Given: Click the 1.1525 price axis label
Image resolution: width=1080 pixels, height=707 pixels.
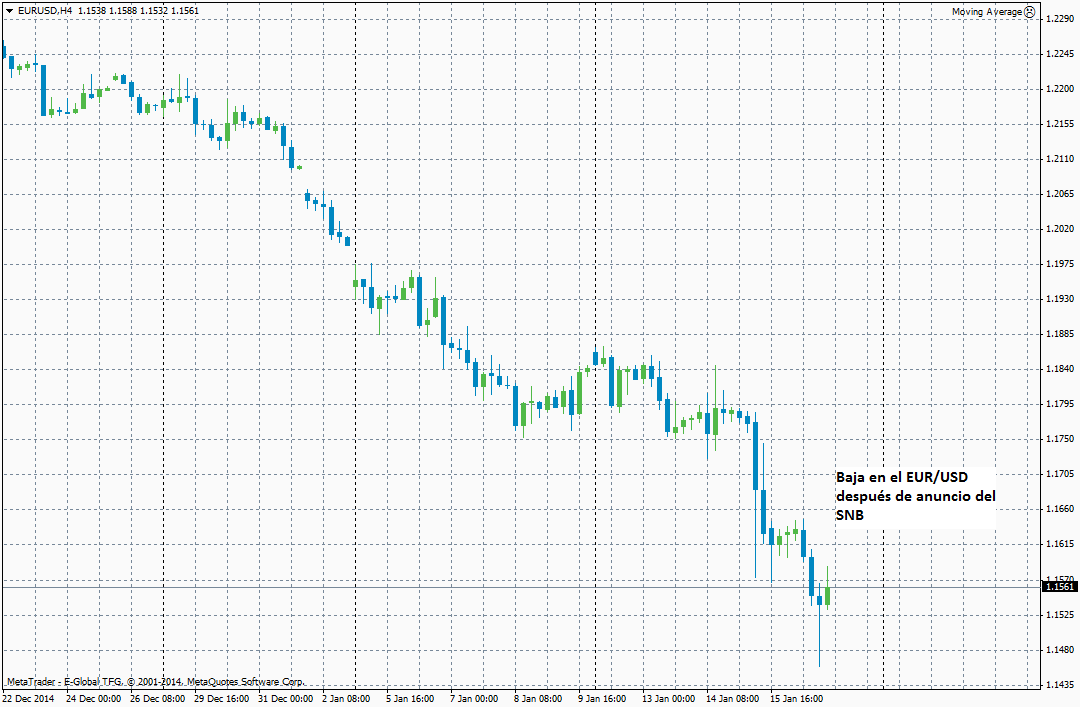Looking at the screenshot, I should tap(1059, 615).
